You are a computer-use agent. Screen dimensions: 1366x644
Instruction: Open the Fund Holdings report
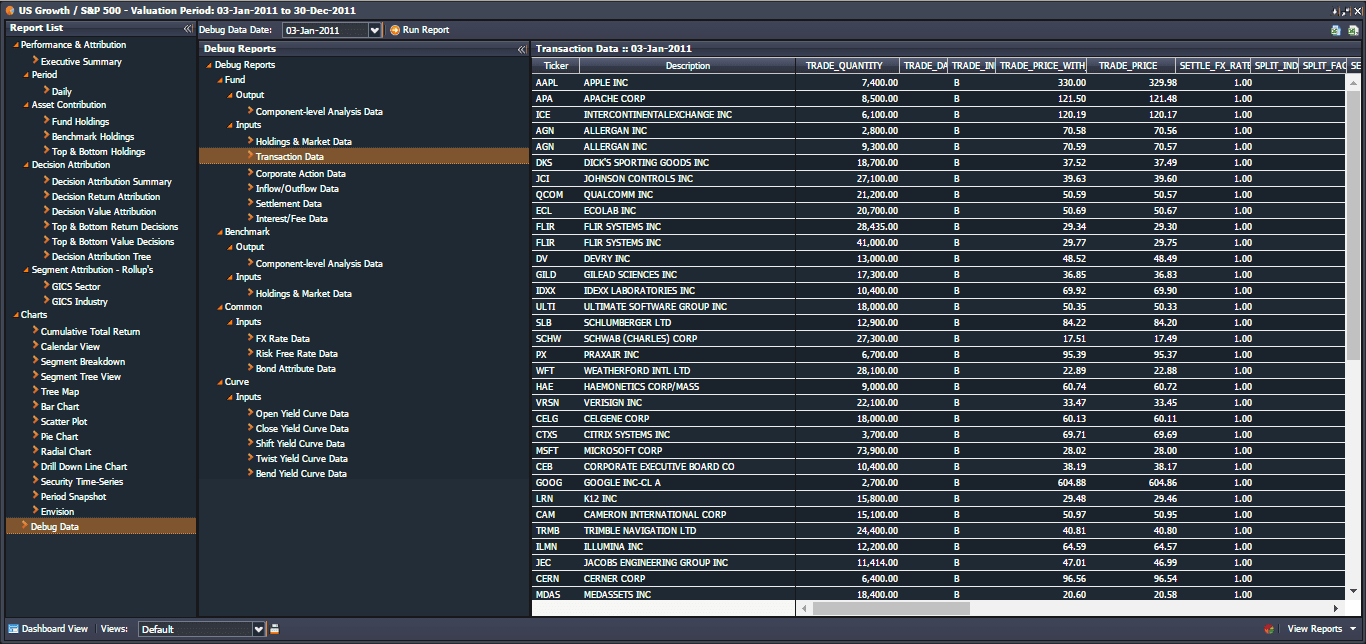81,122
